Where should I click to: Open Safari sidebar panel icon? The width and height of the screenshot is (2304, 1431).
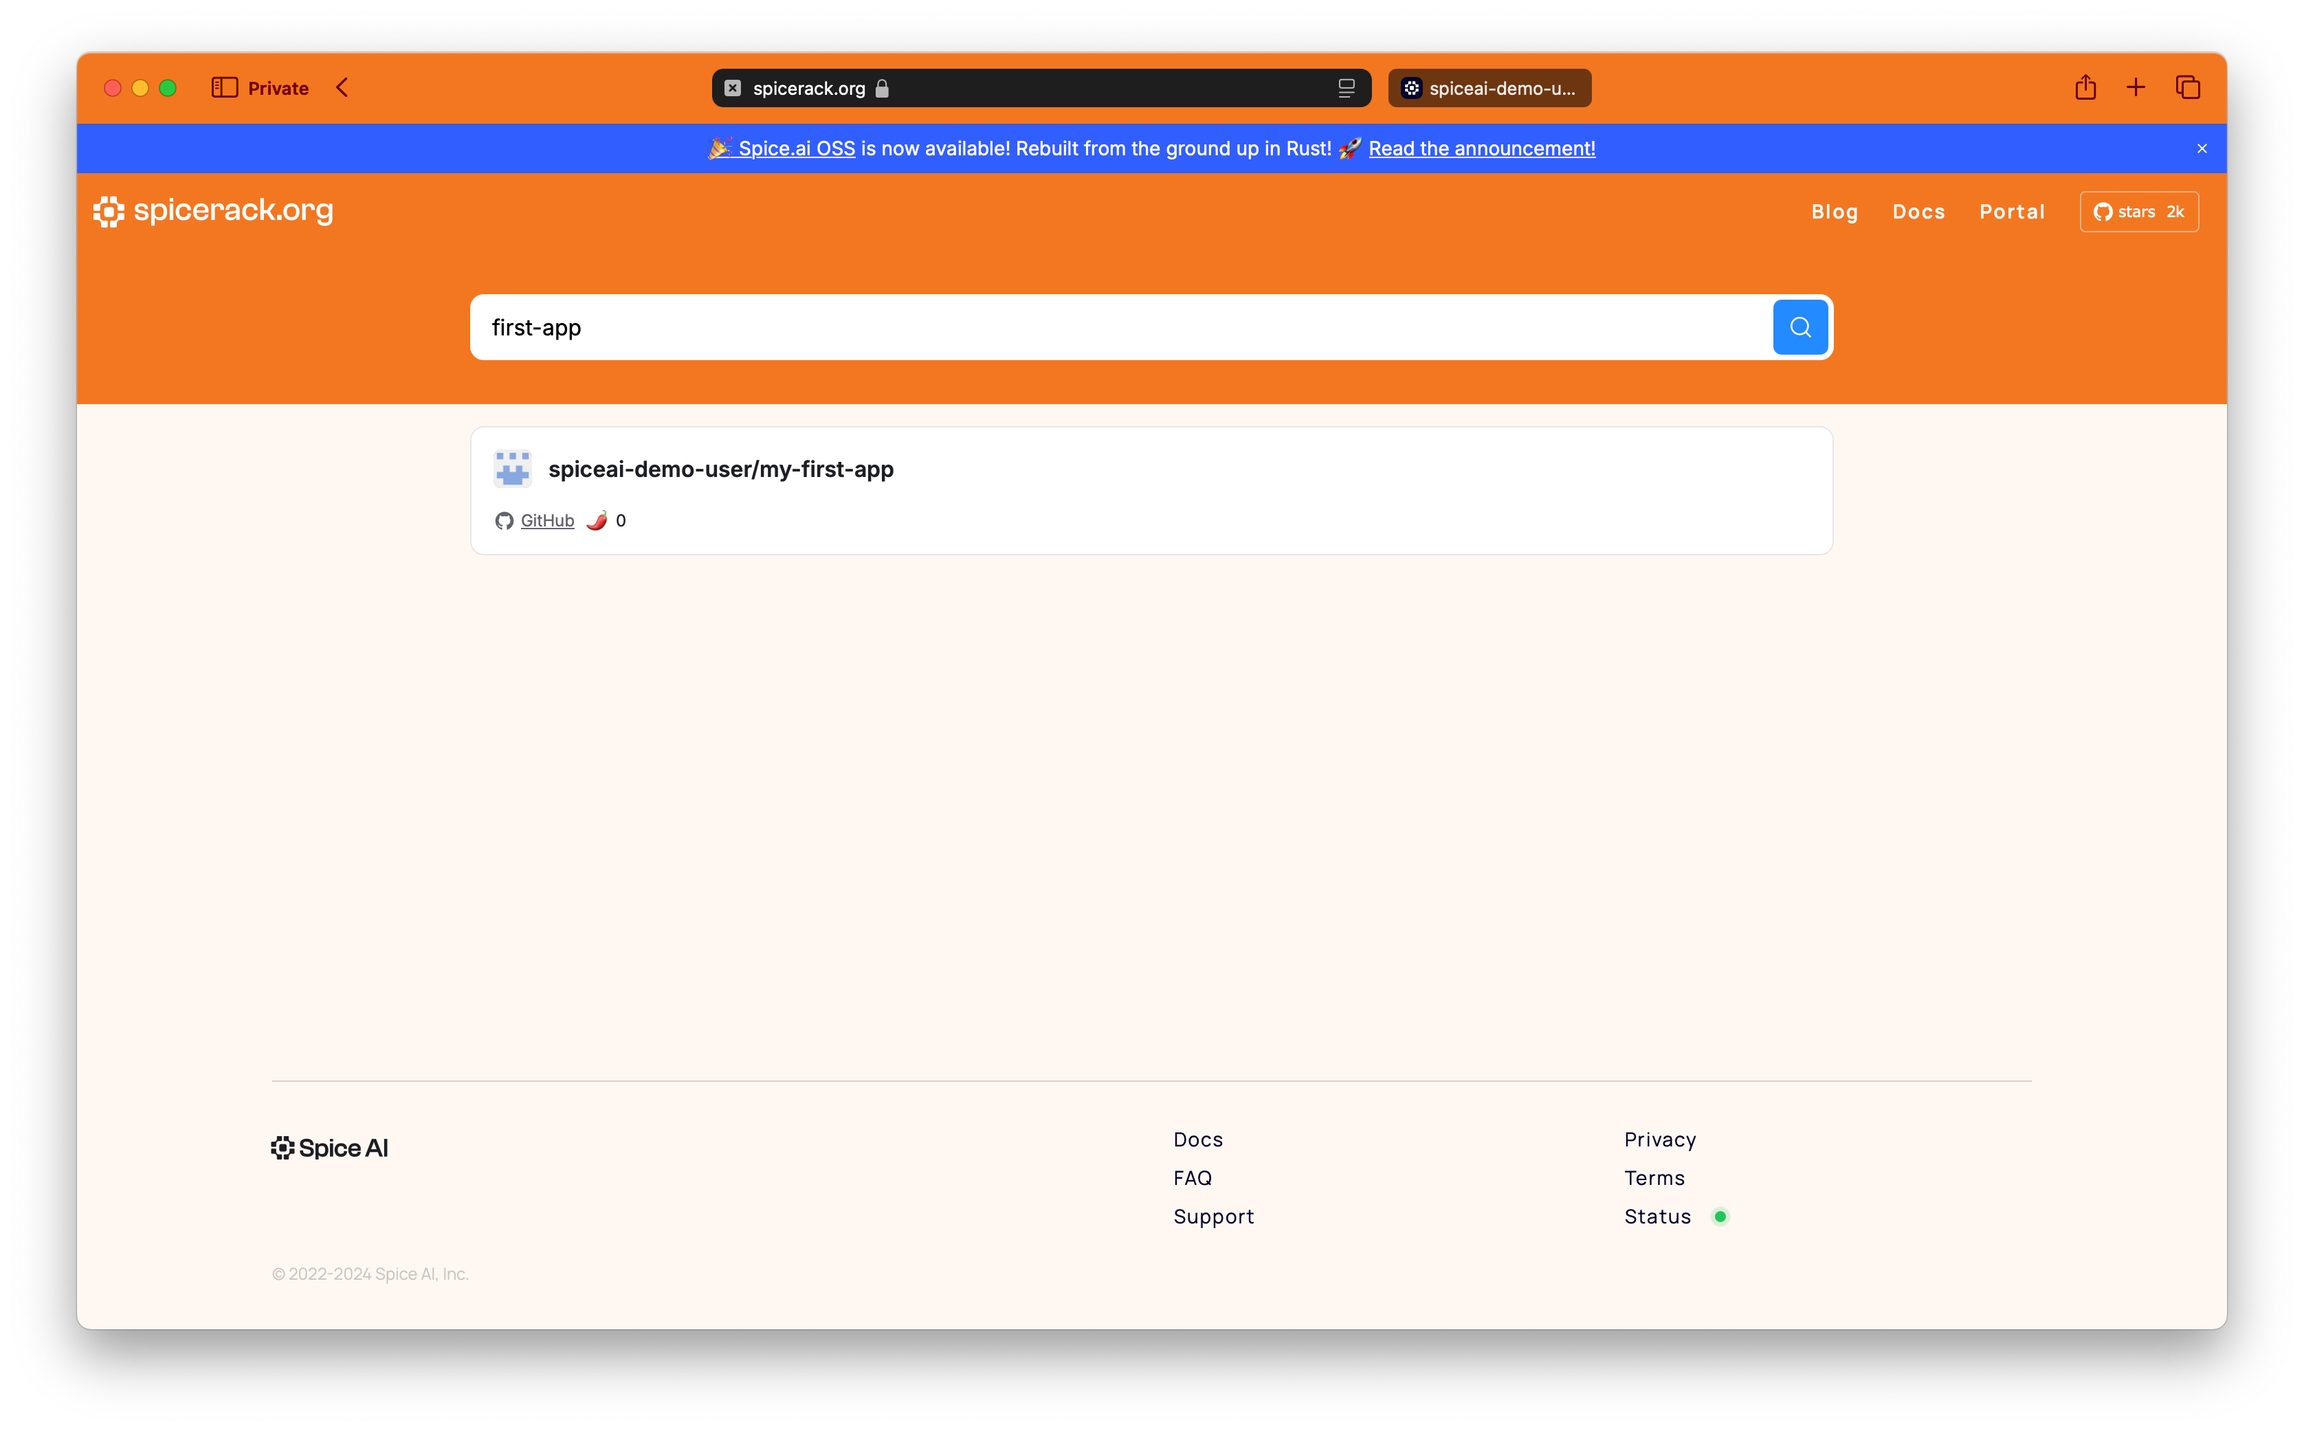pyautogui.click(x=224, y=88)
